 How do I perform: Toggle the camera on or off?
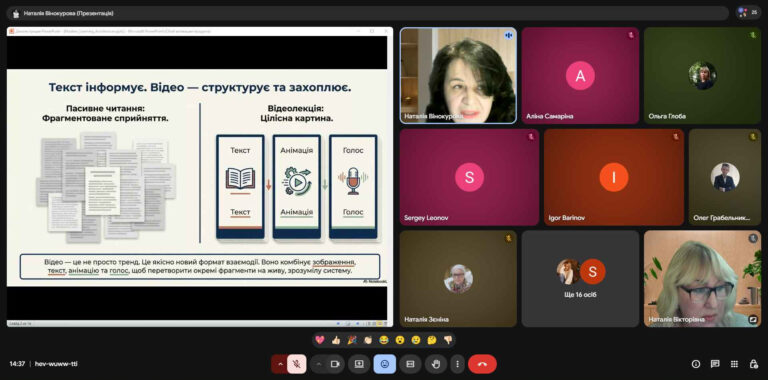(x=336, y=364)
